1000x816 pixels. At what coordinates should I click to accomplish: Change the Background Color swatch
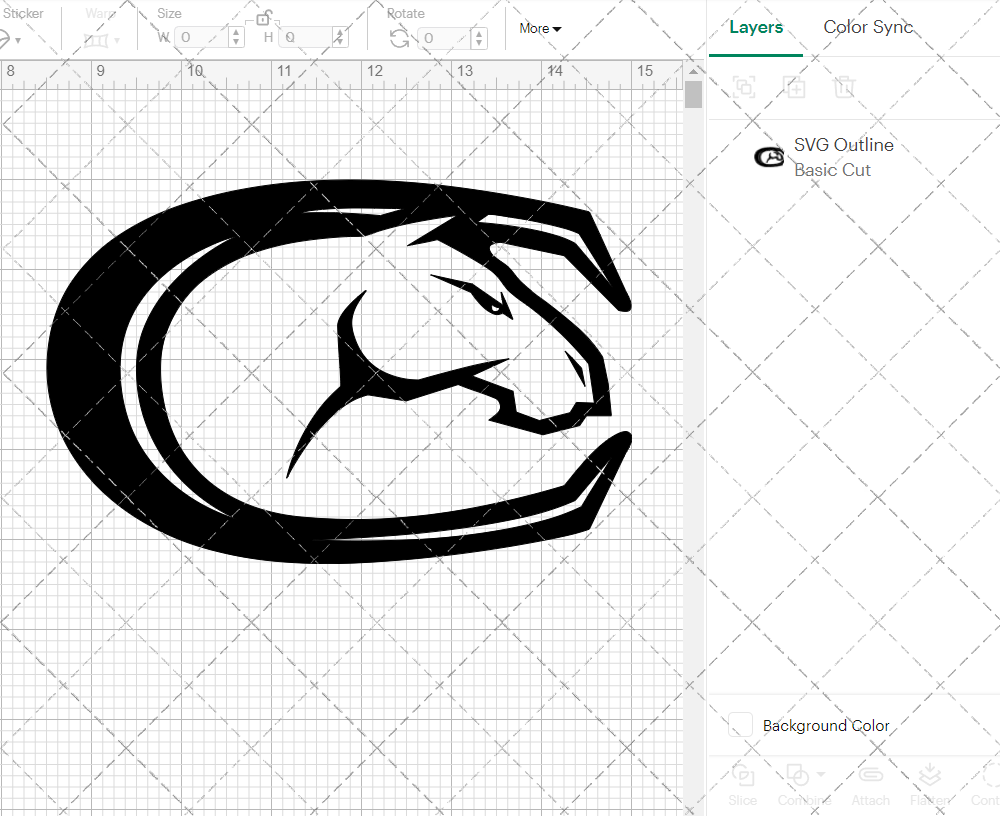(x=740, y=726)
